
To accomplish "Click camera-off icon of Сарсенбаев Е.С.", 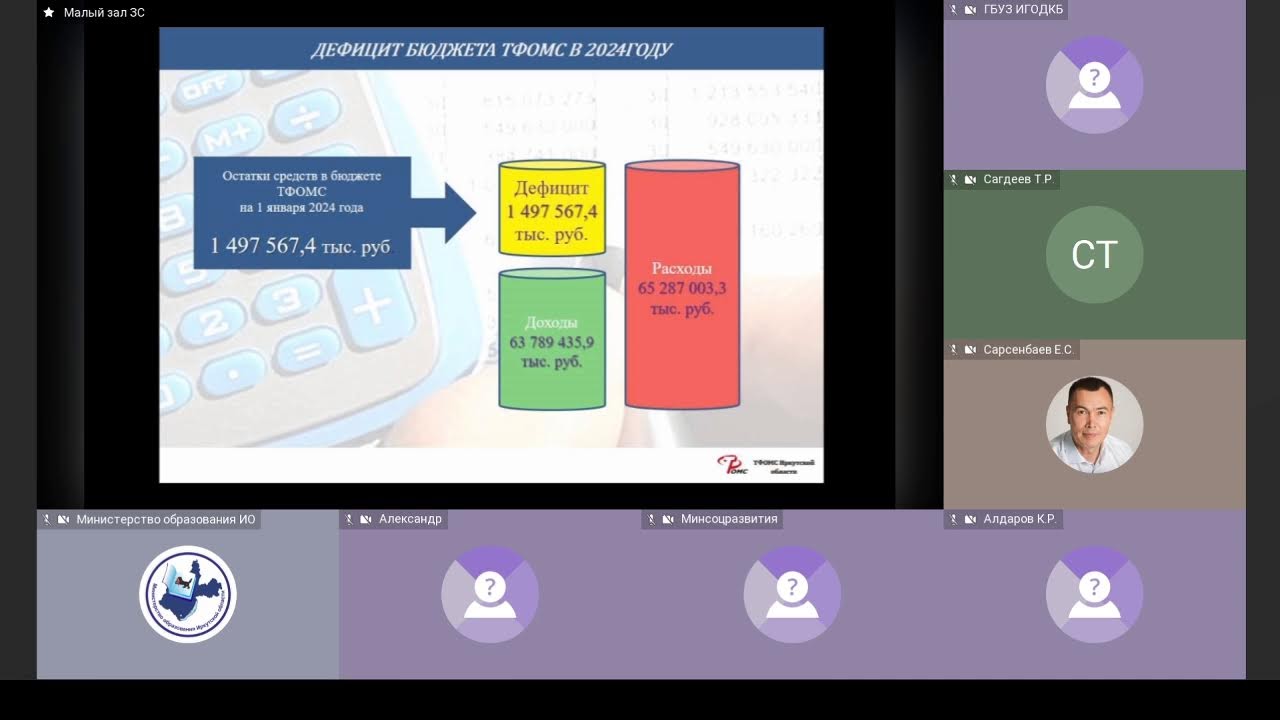I will (970, 350).
